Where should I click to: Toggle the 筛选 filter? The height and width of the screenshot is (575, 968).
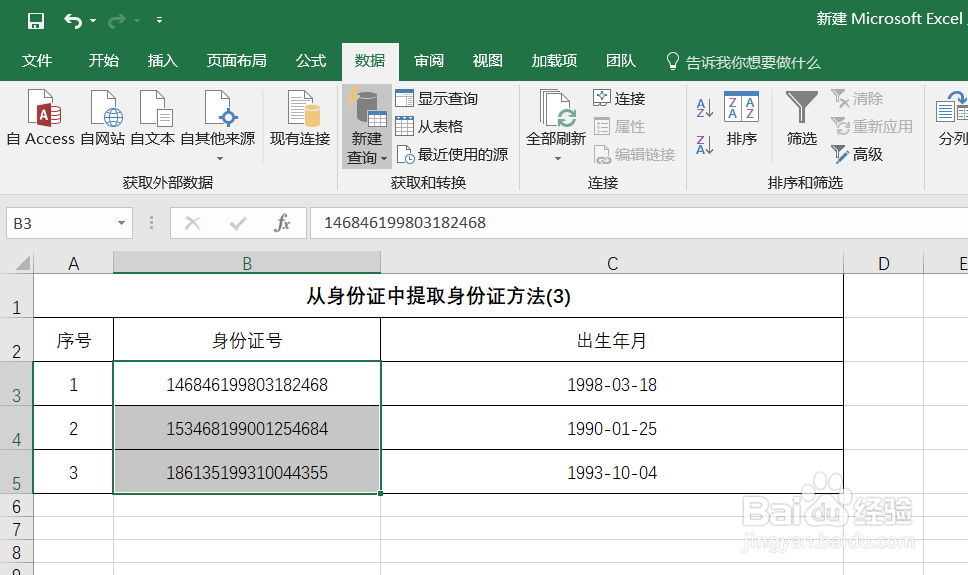tap(801, 119)
